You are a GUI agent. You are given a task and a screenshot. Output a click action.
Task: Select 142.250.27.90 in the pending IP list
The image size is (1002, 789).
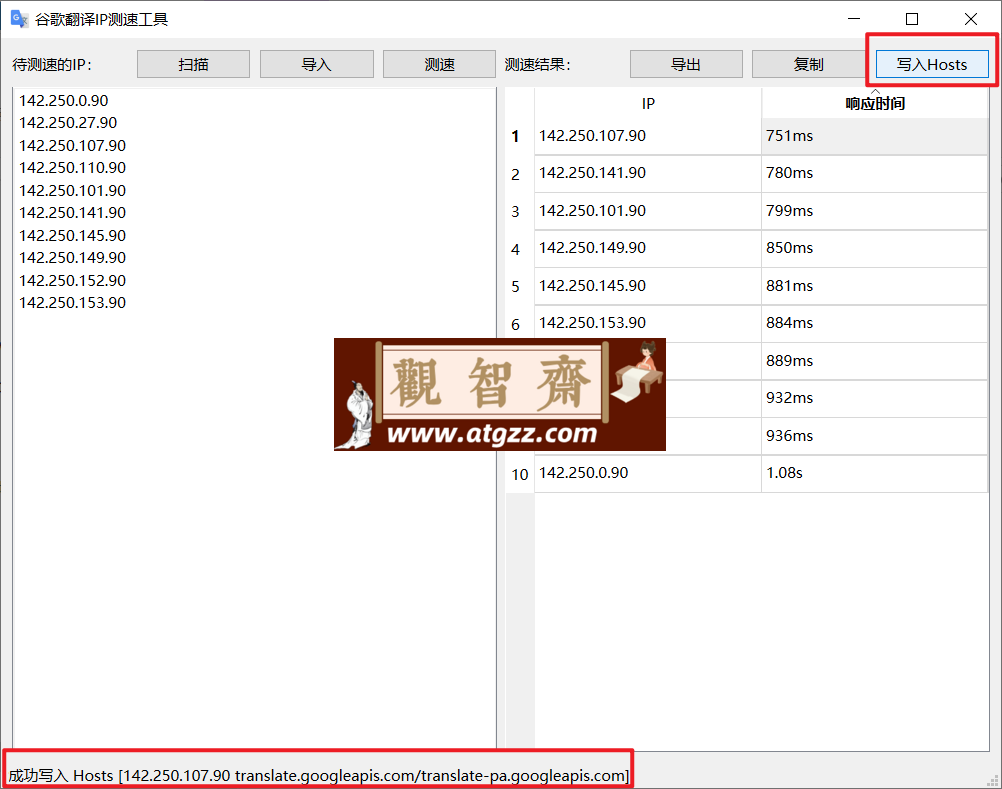(x=68, y=123)
